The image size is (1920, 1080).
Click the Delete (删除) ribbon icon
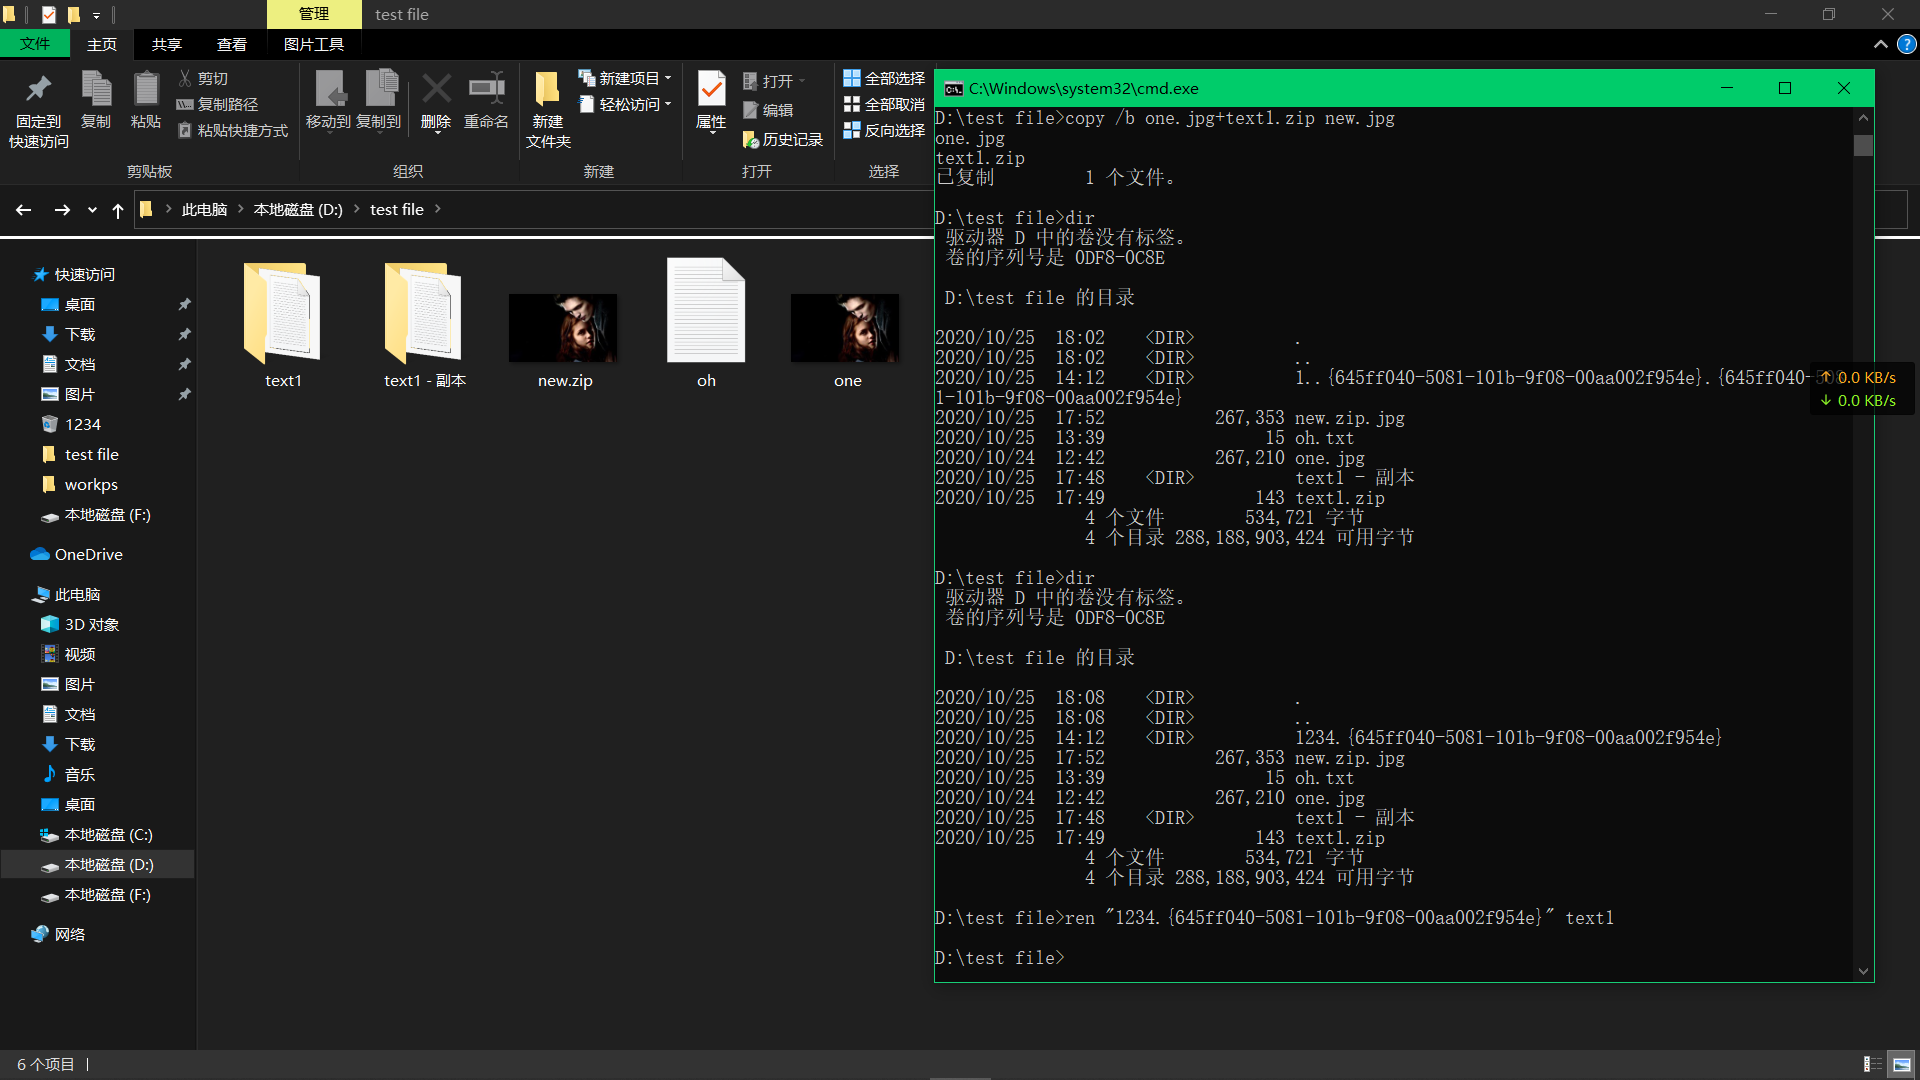436,90
